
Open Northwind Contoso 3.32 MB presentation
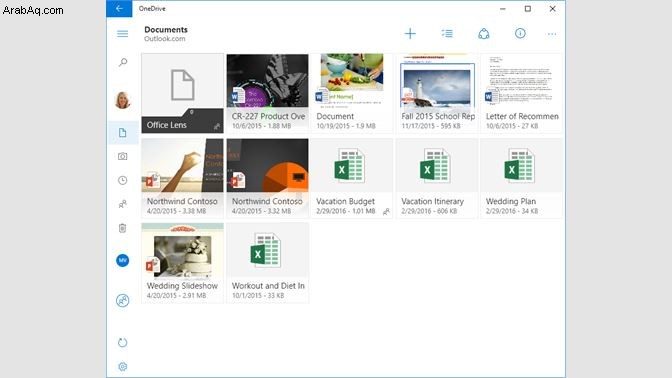267,178
